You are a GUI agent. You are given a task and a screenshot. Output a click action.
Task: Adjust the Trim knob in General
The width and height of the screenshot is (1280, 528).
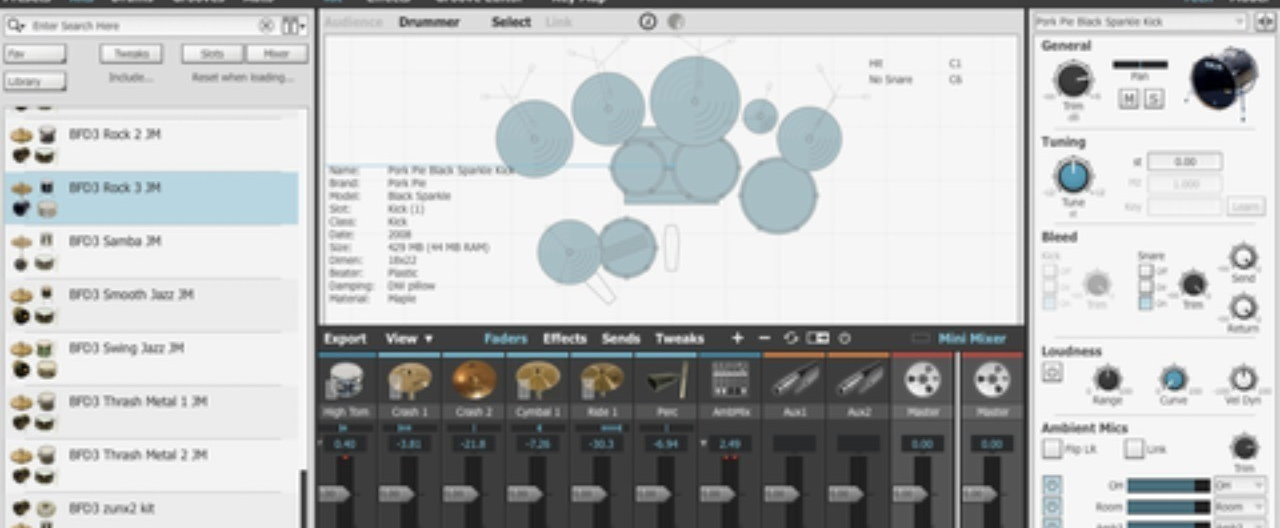click(1073, 78)
